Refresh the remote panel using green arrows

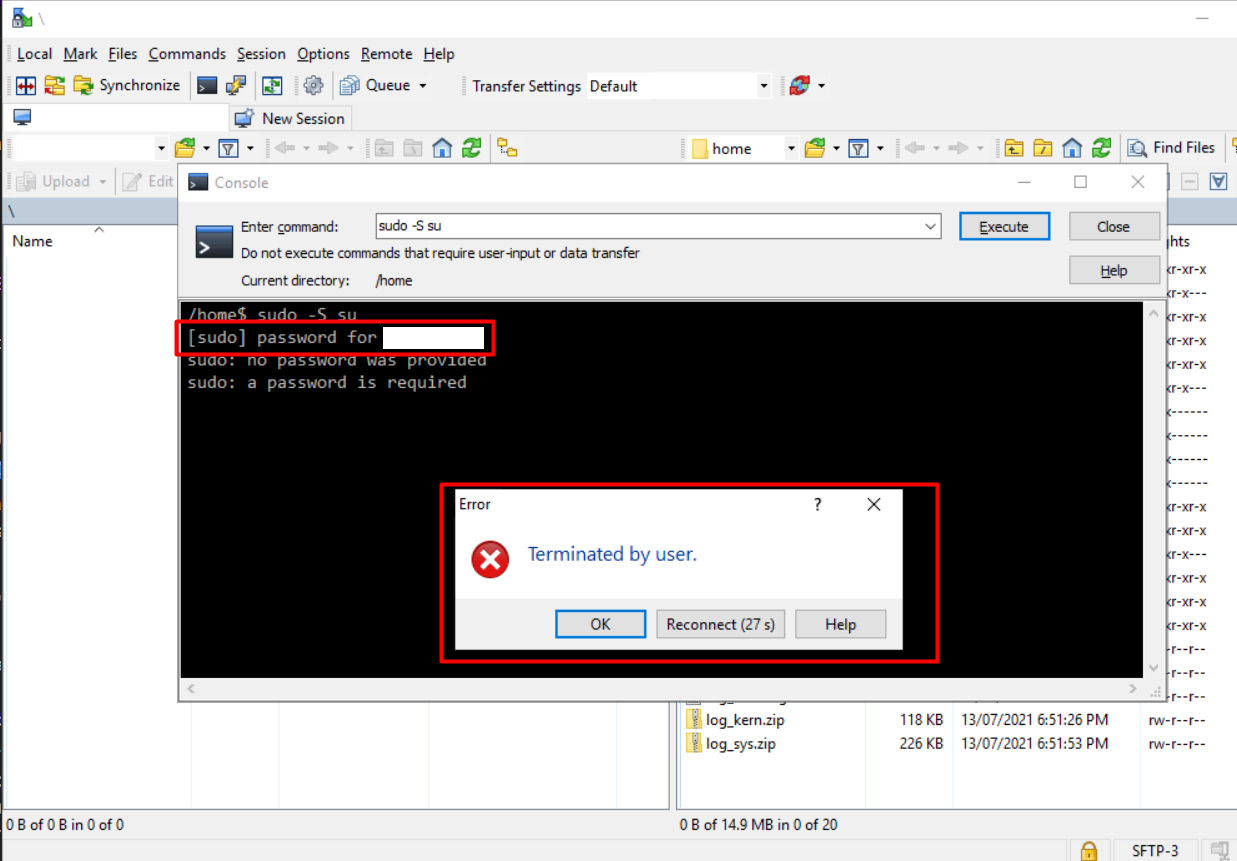pos(1101,149)
